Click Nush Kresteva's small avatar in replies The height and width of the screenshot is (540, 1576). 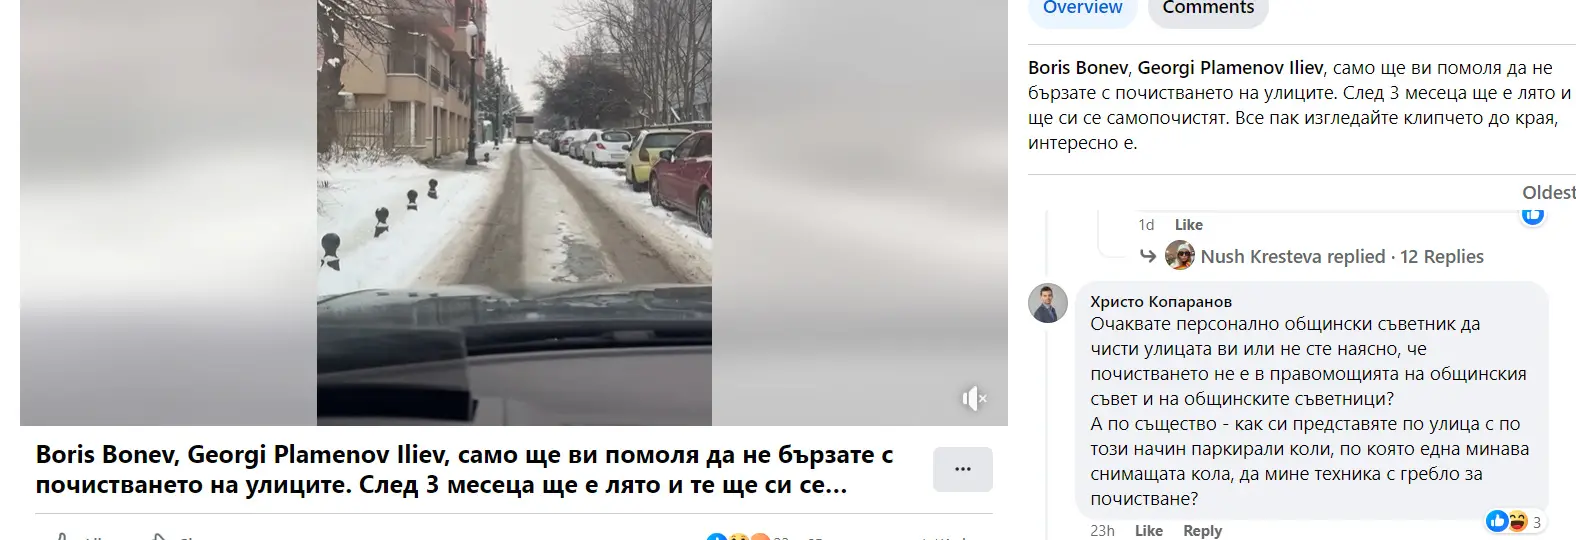[1180, 255]
